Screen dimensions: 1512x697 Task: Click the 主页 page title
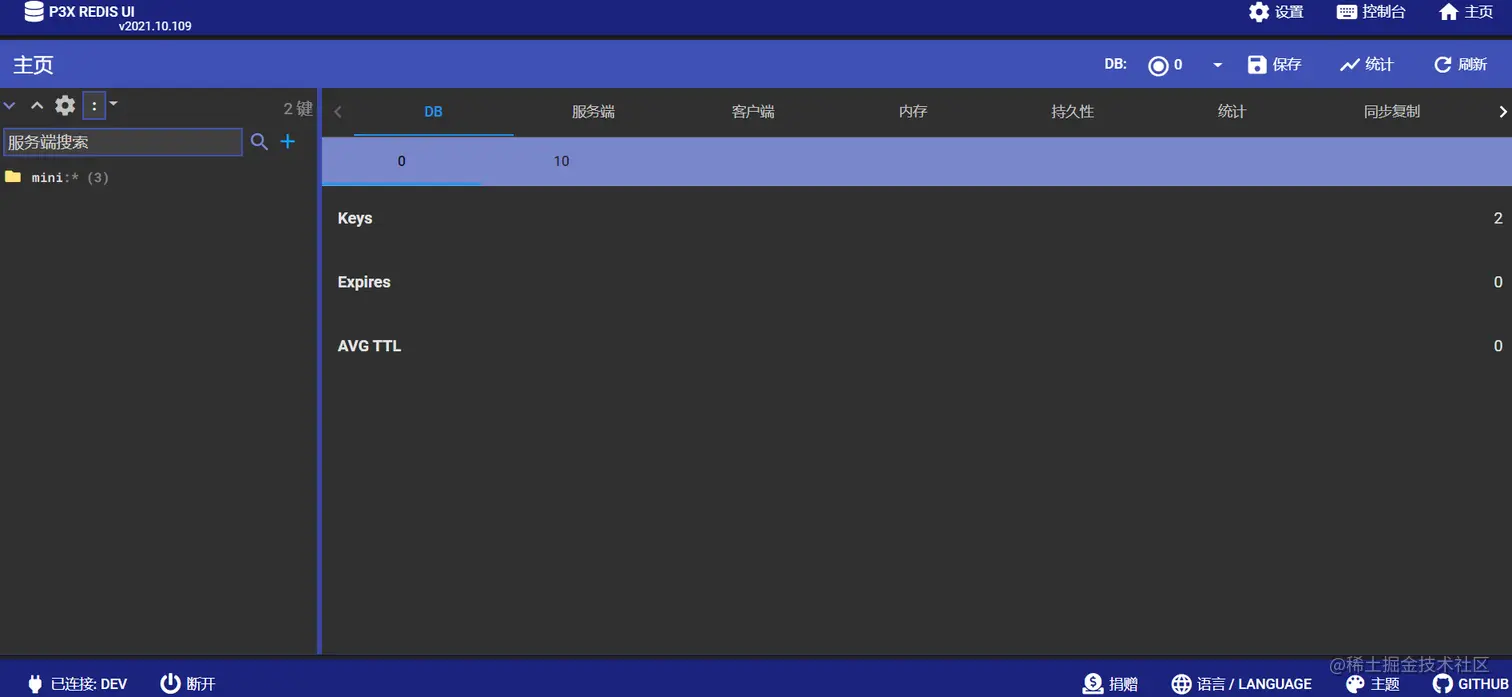(x=33, y=65)
